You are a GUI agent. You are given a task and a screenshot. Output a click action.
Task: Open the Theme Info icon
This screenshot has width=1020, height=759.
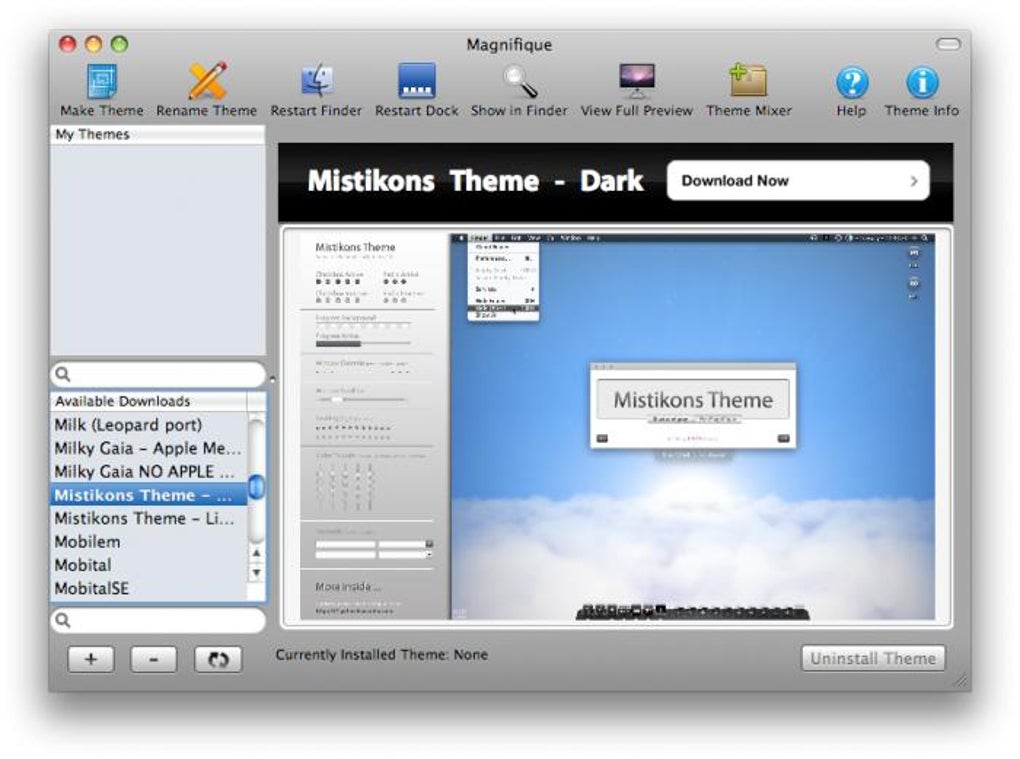click(x=922, y=83)
